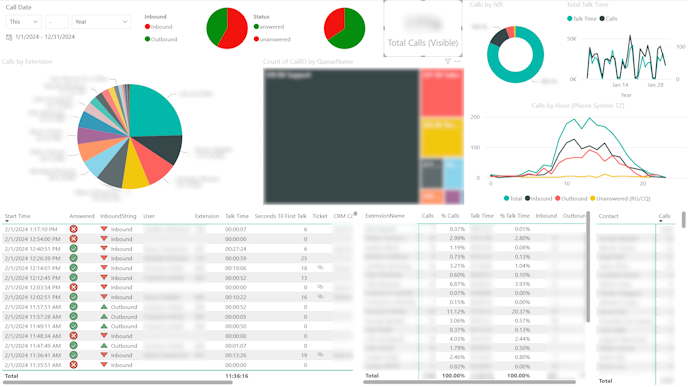The image size is (688, 387).
Task: Select the yellow tile in the QueueName treemap
Action: point(441,137)
